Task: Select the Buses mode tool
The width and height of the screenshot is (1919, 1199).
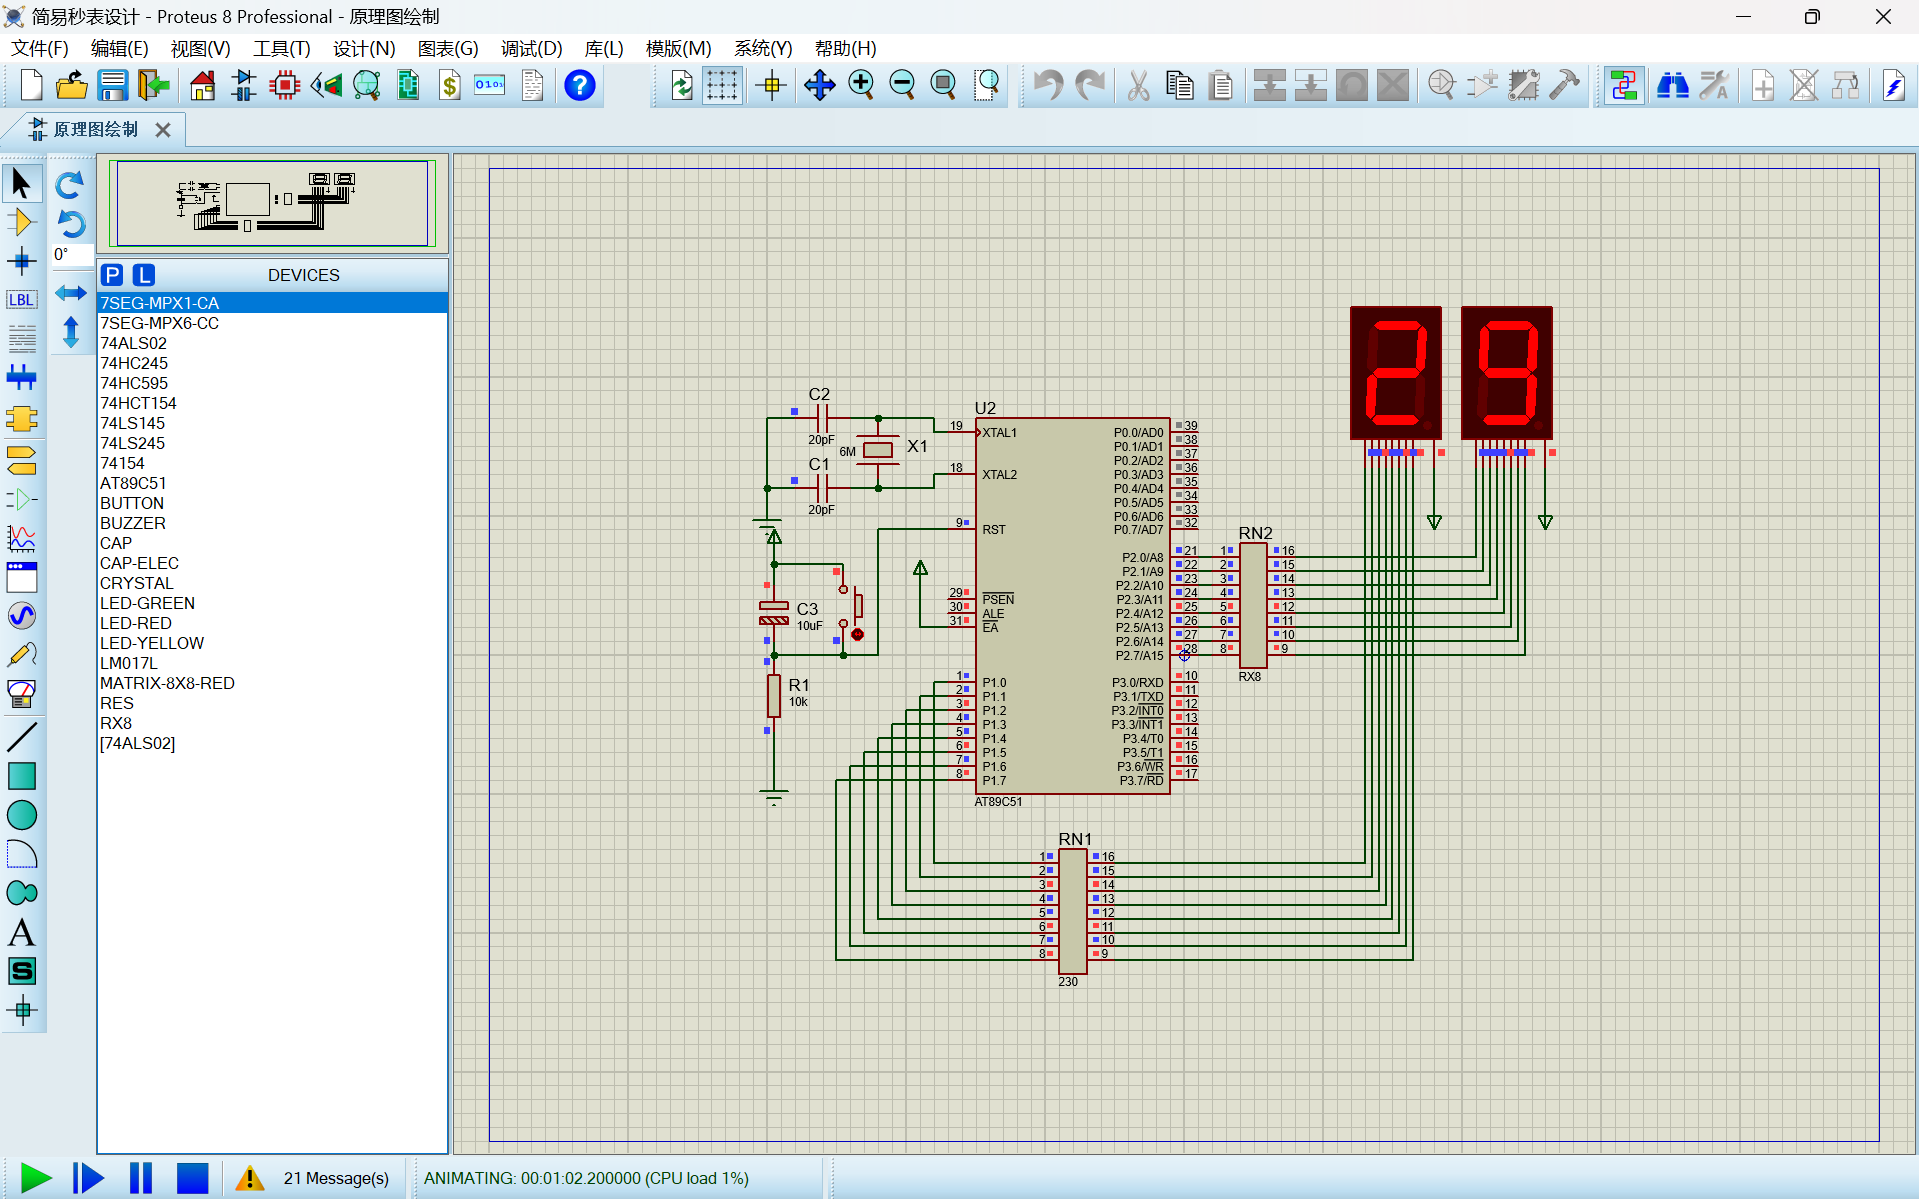Action: 21,378
